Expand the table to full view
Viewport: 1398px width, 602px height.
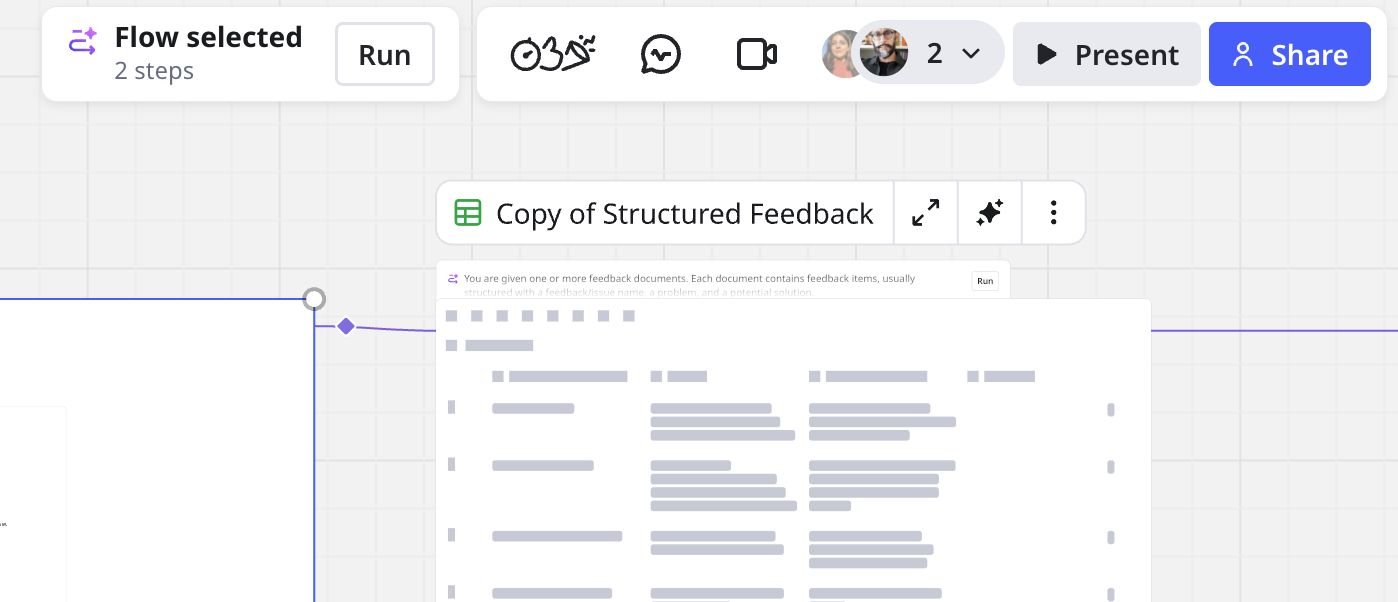(x=925, y=213)
